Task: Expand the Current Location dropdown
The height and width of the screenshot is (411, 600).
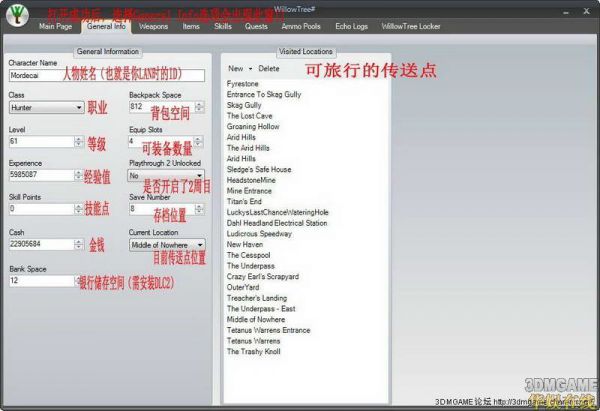Action: pos(199,244)
